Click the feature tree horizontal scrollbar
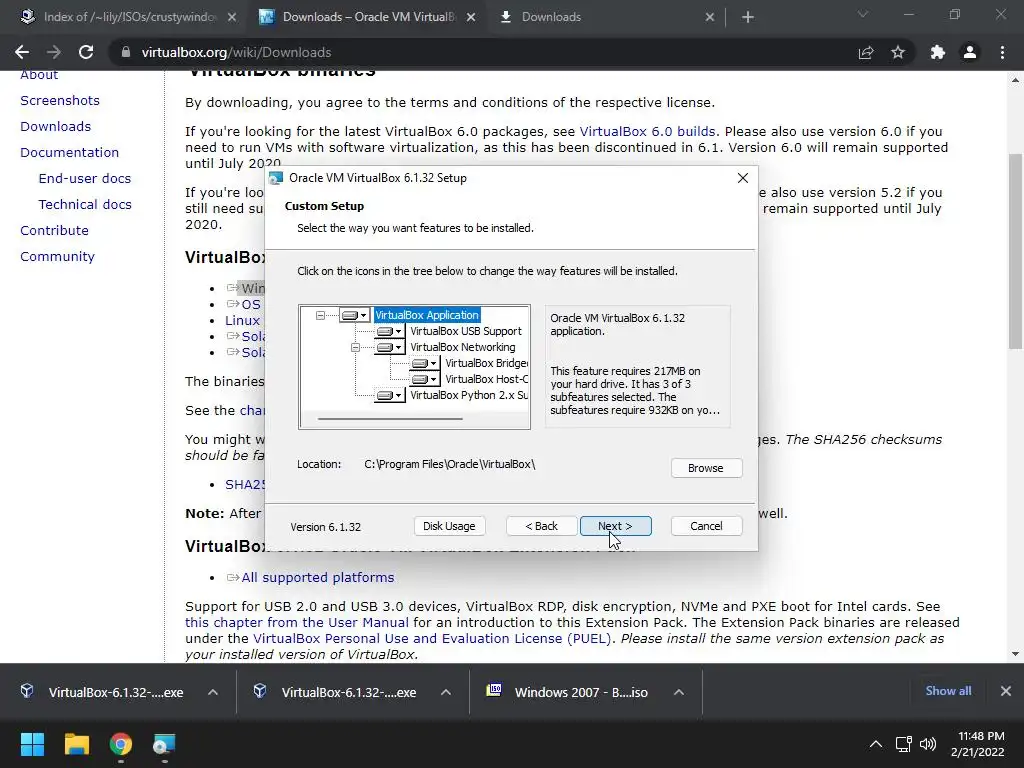 click(390, 419)
